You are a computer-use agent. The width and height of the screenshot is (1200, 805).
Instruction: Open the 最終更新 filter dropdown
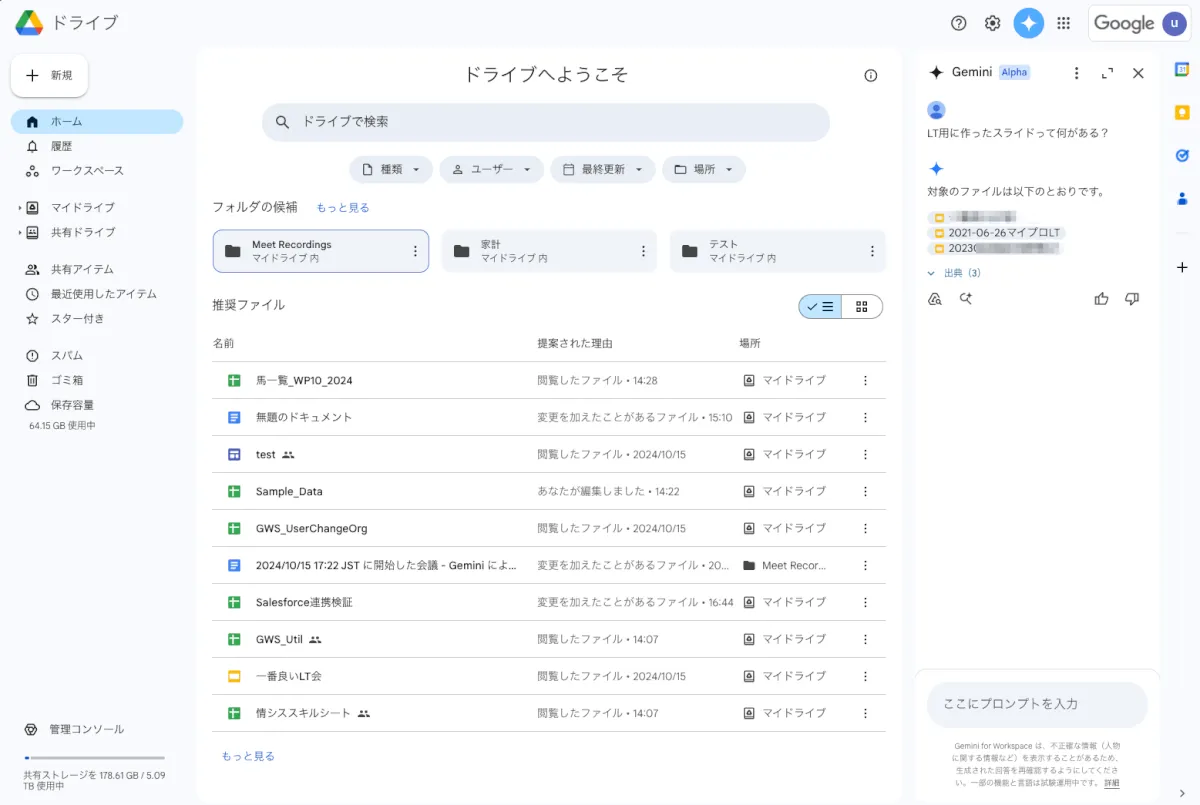coord(603,170)
